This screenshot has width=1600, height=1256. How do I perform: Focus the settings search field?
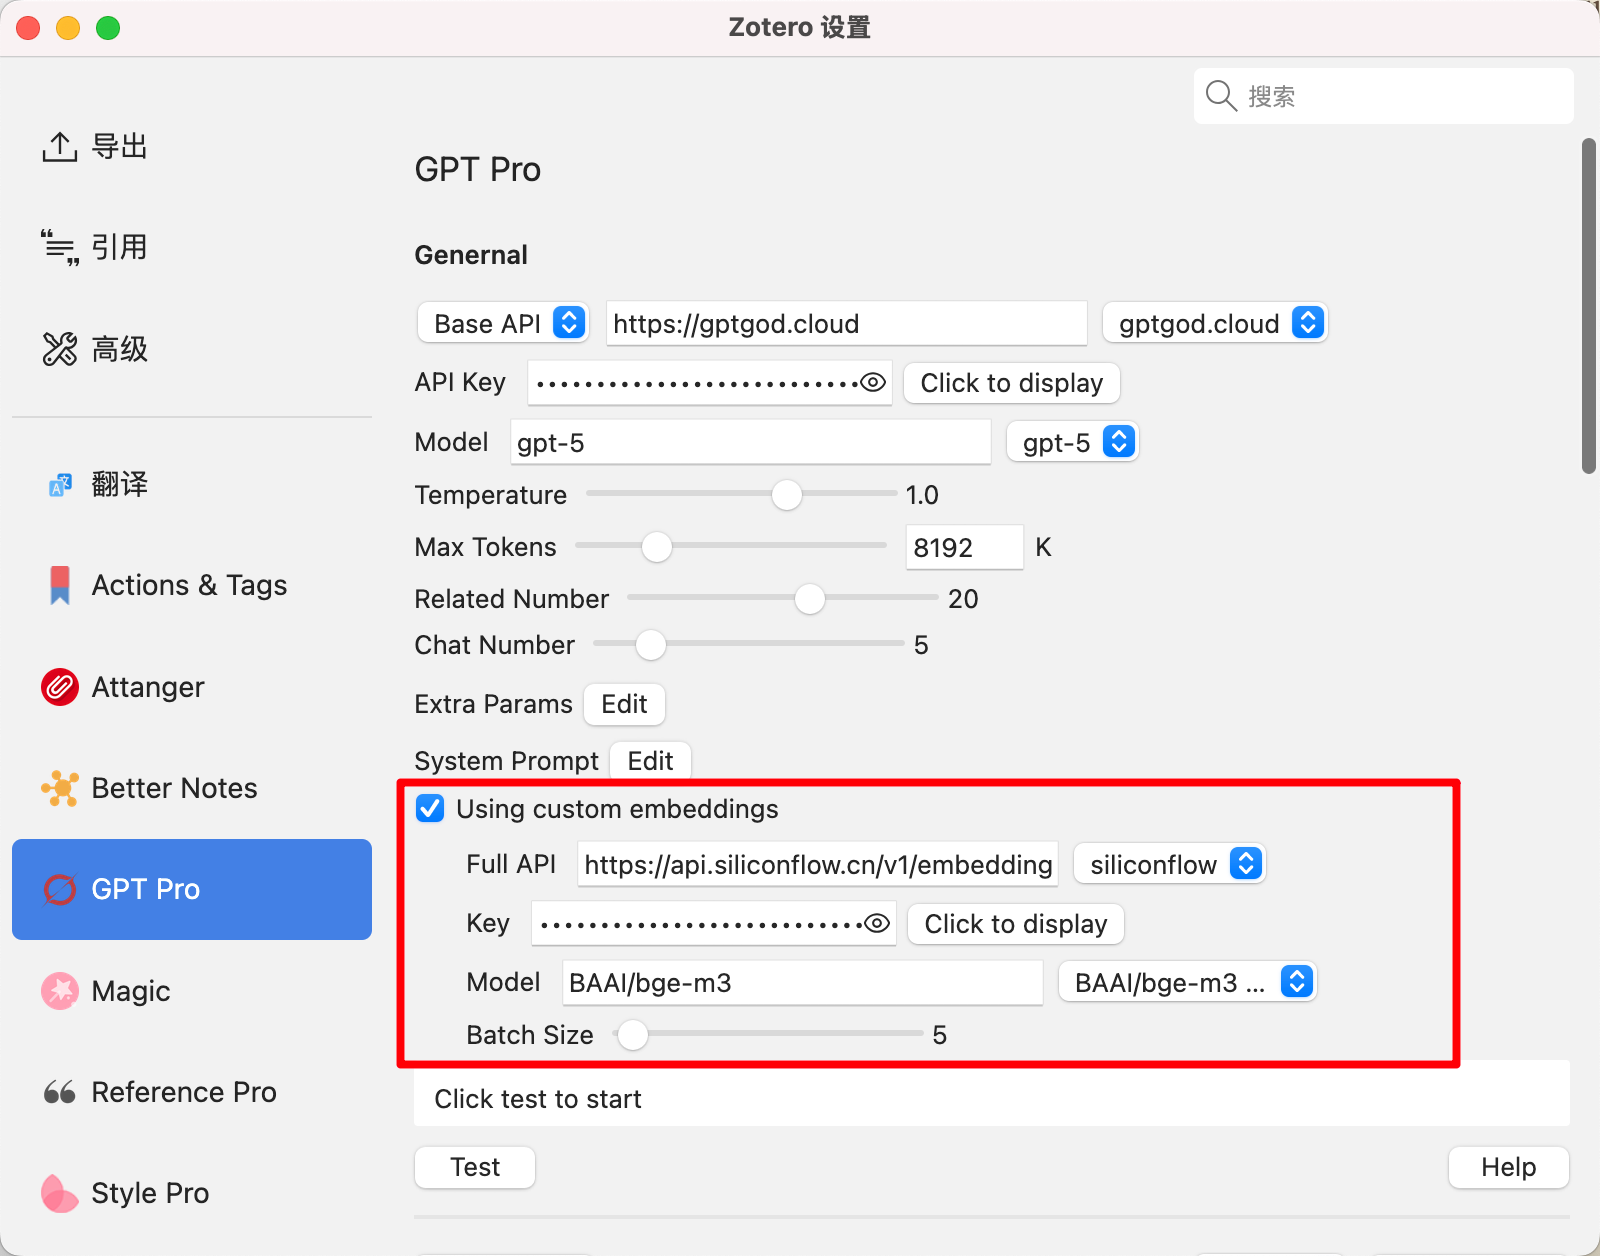pyautogui.click(x=1384, y=96)
